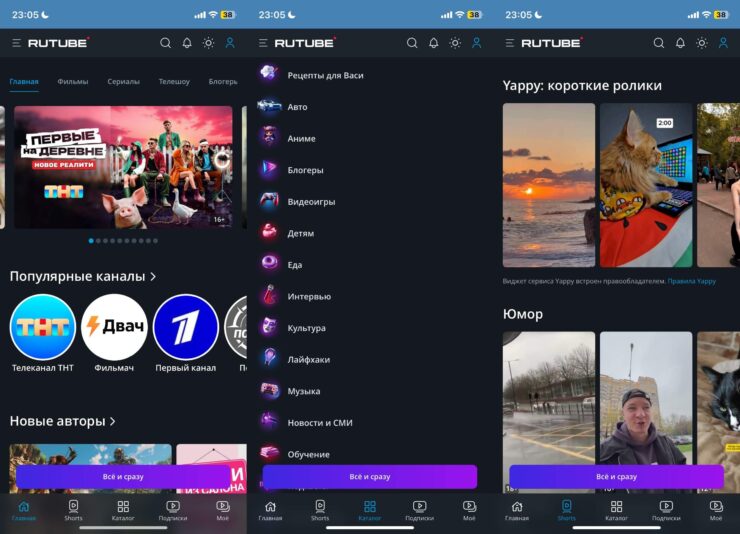Open the Авто car icon
This screenshot has width=740, height=534.
pos(269,106)
